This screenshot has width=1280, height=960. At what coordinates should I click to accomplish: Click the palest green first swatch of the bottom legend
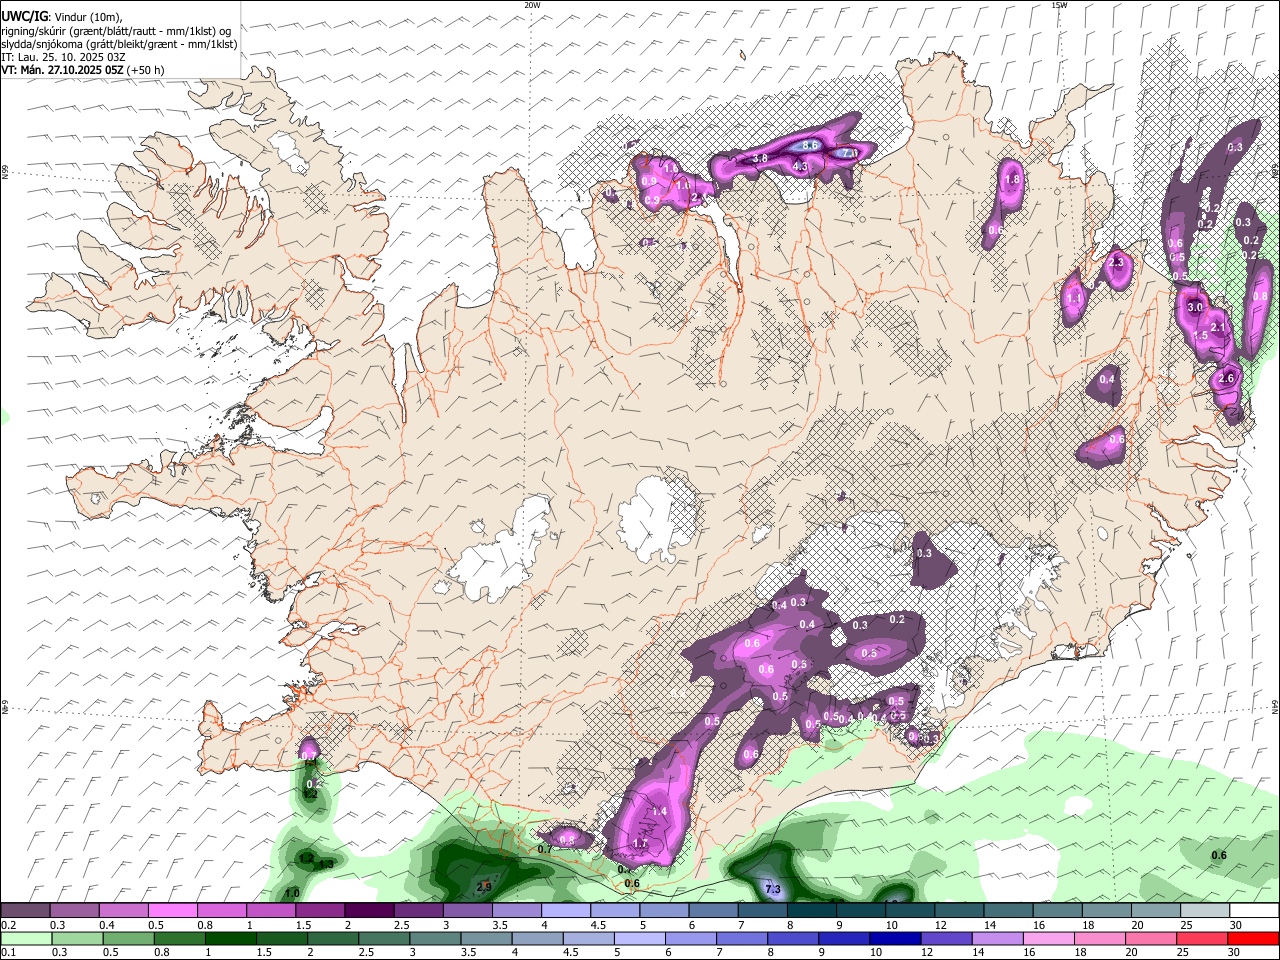click(25, 938)
